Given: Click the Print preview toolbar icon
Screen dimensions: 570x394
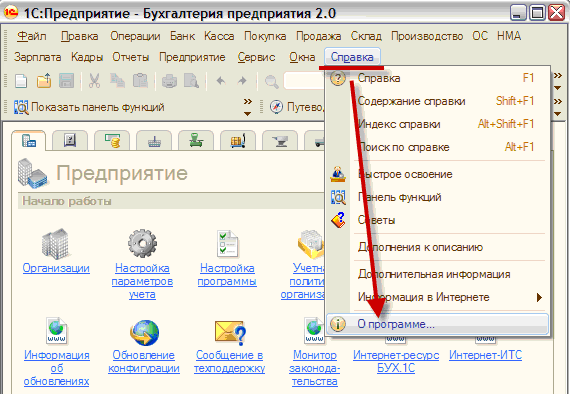Looking at the screenshot, I should [x=191, y=81].
